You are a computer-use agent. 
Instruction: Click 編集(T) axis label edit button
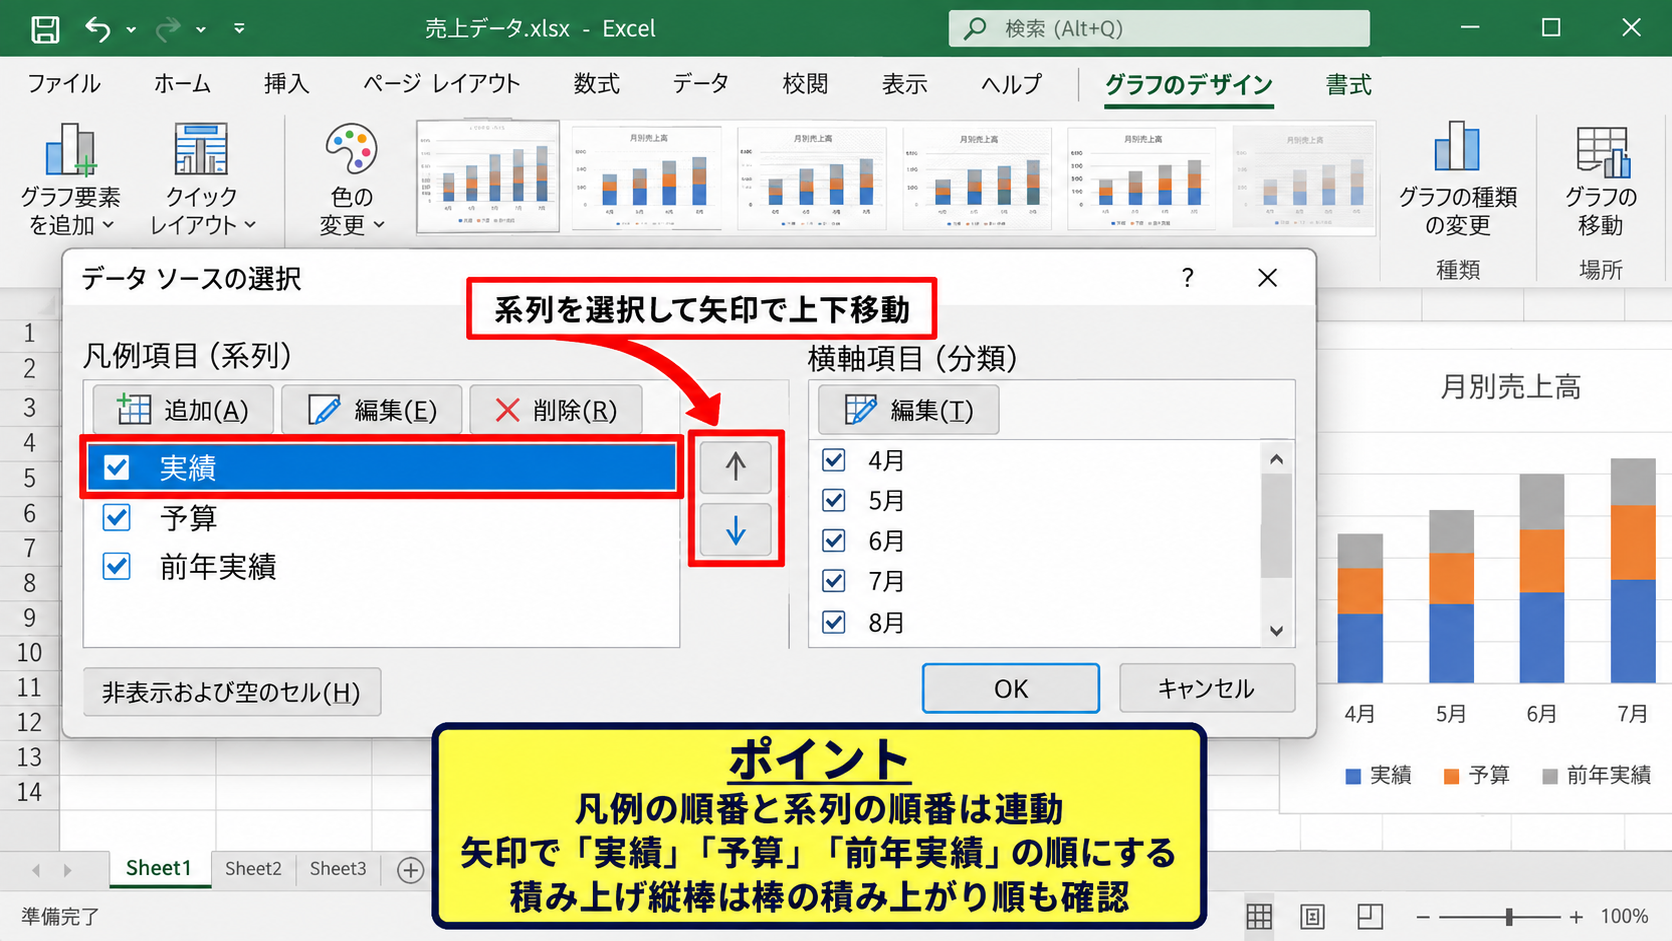tap(909, 410)
